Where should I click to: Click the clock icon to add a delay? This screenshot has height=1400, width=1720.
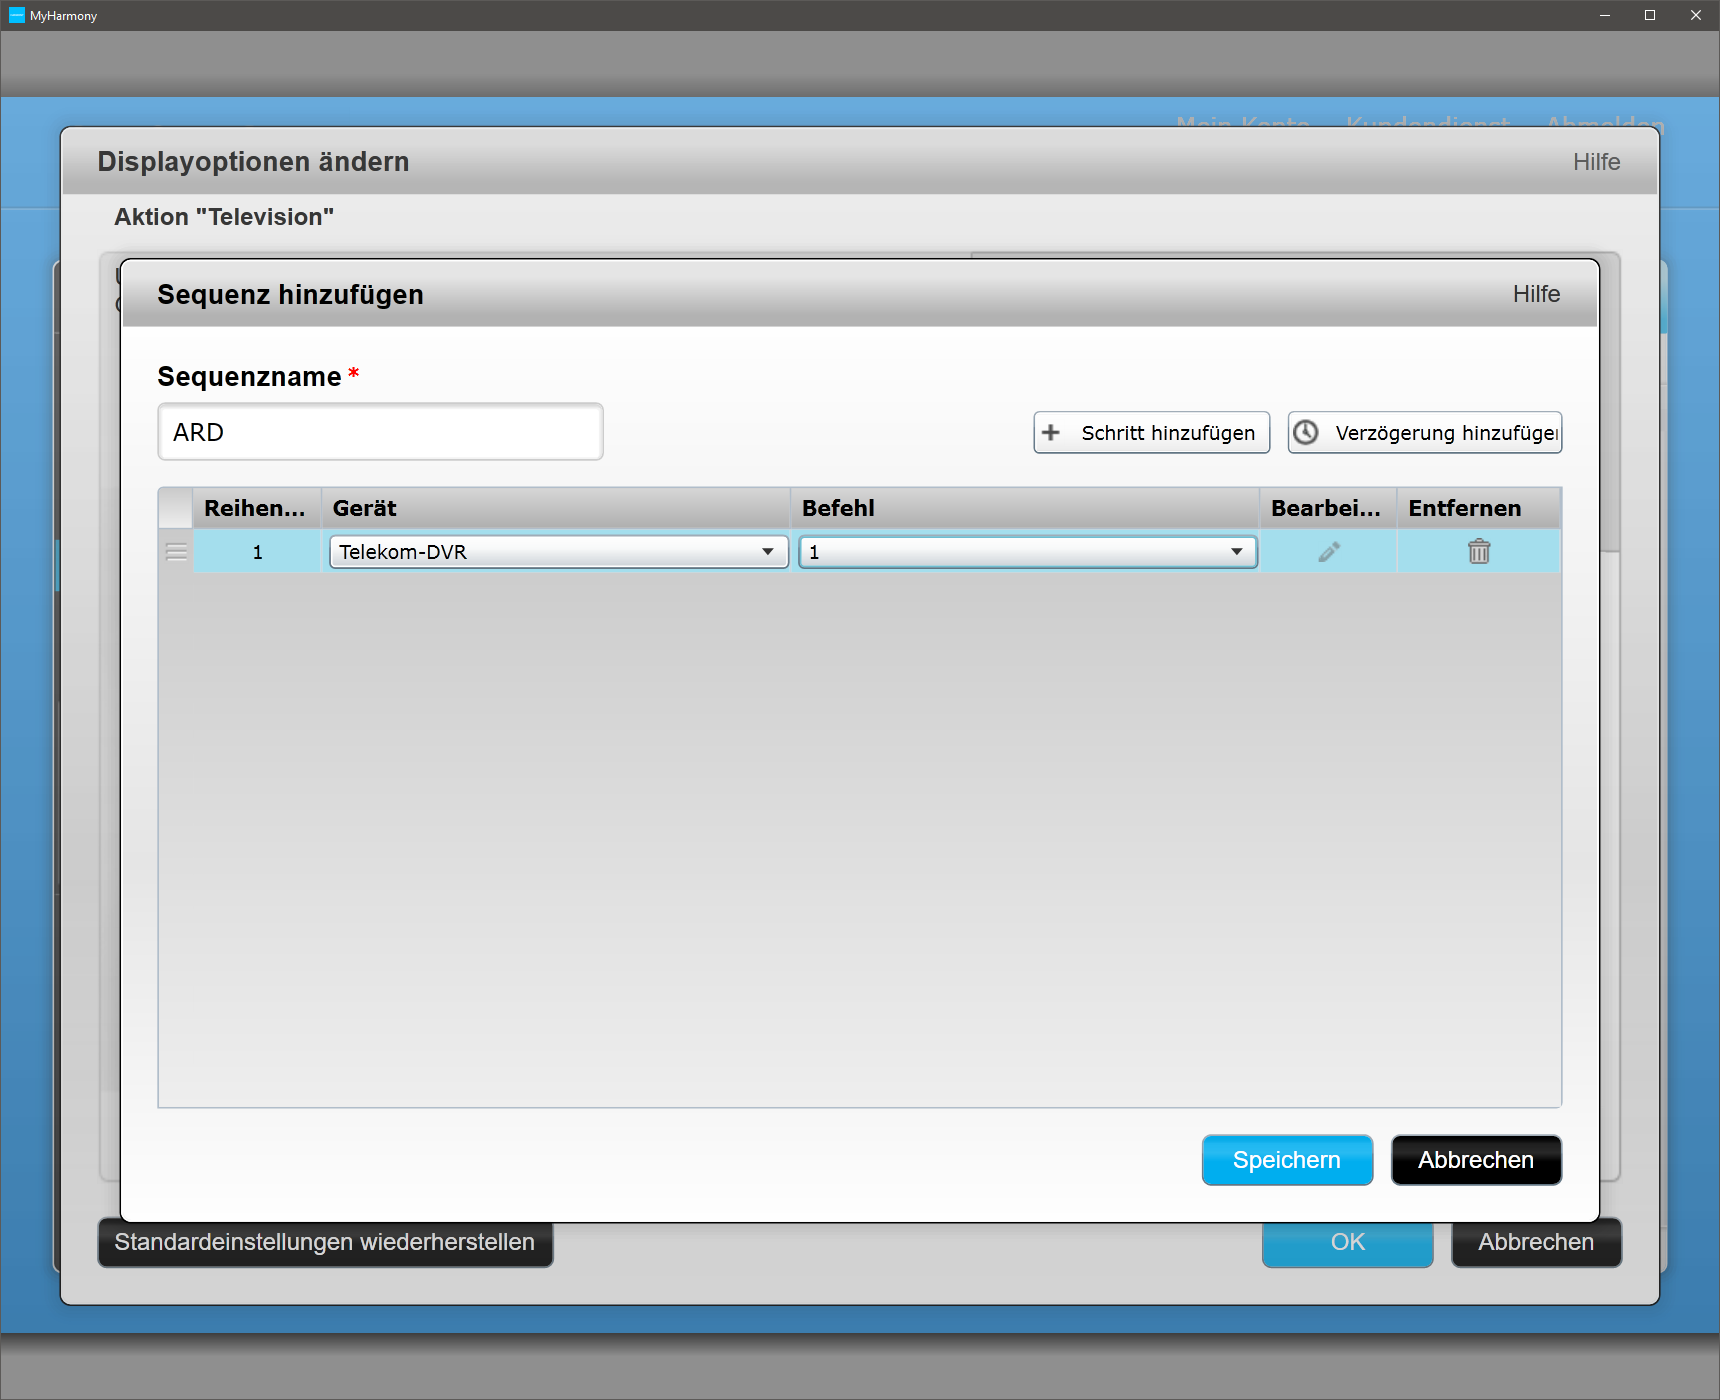(1306, 433)
